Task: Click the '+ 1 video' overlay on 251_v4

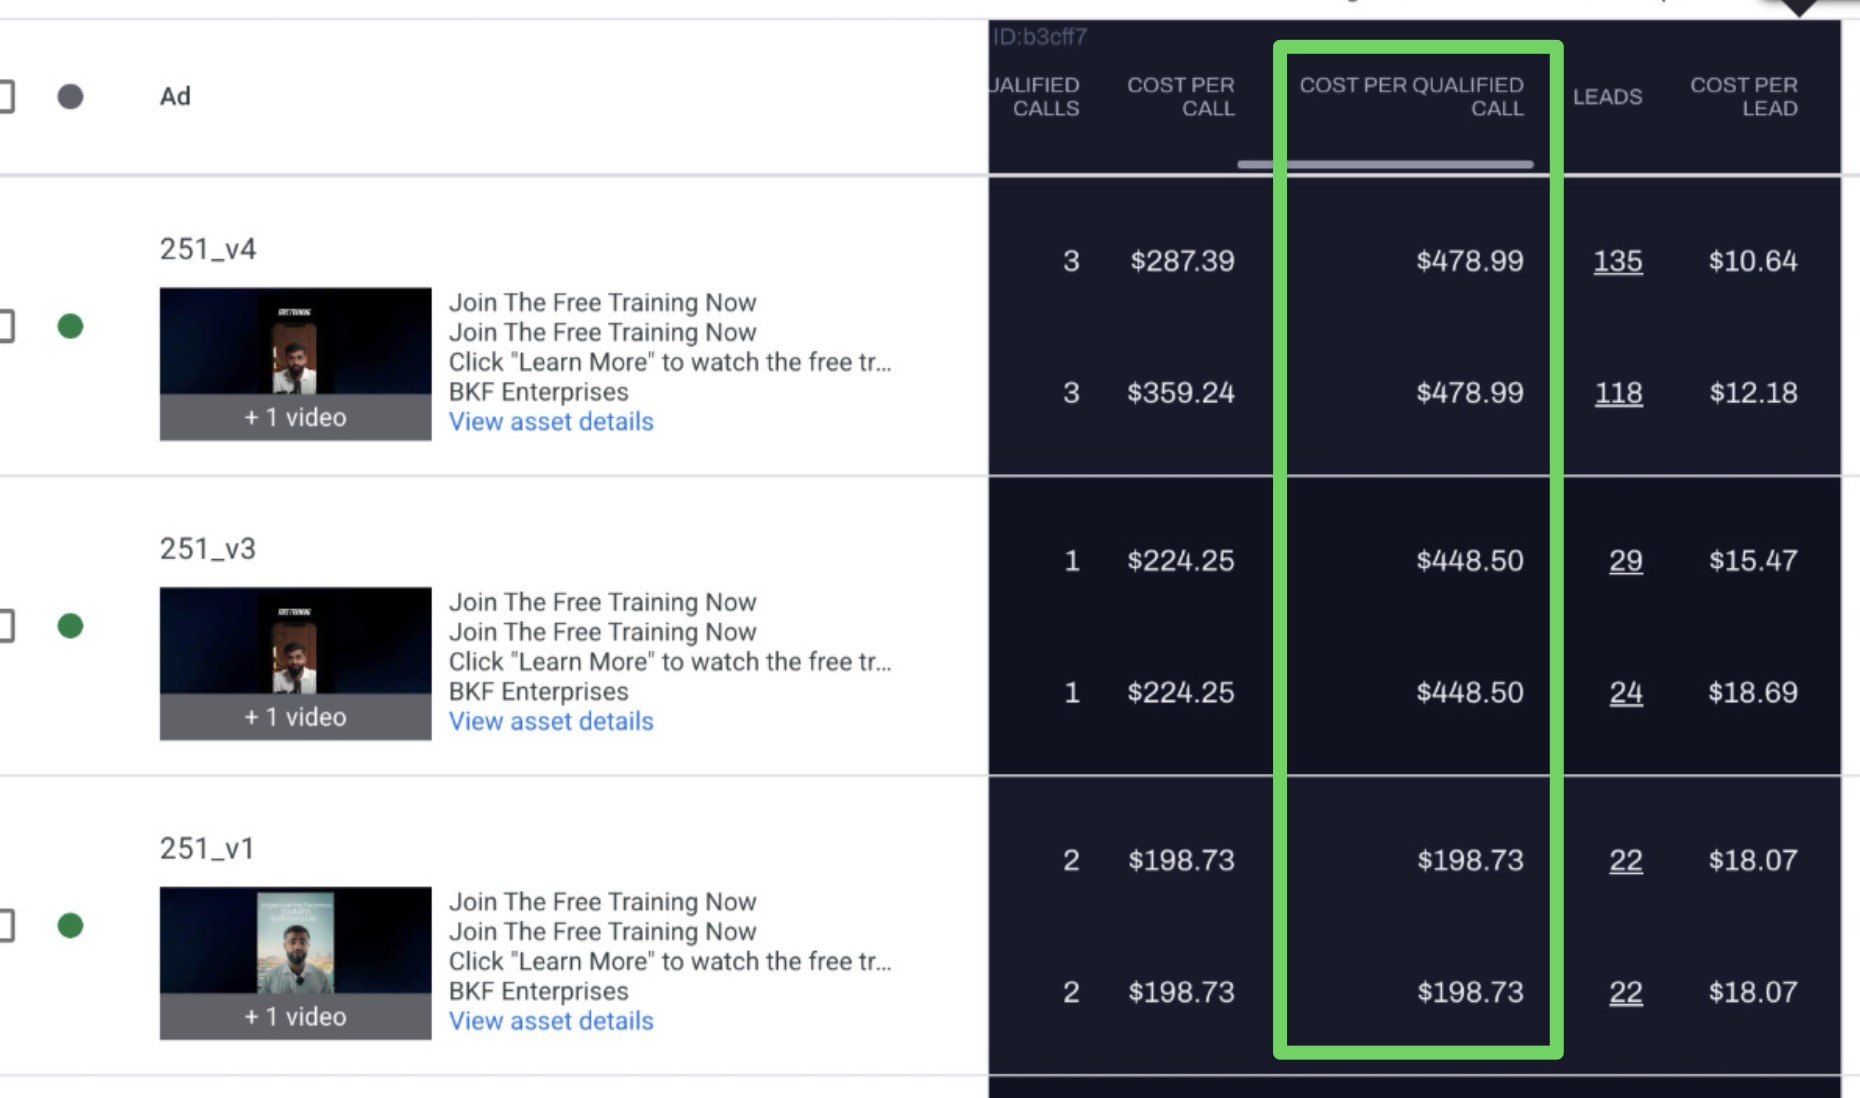Action: [295, 417]
